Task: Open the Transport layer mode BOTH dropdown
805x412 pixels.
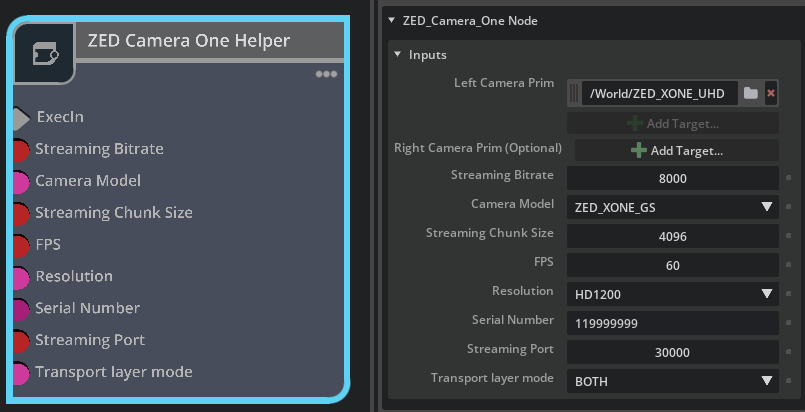Action: (x=673, y=381)
